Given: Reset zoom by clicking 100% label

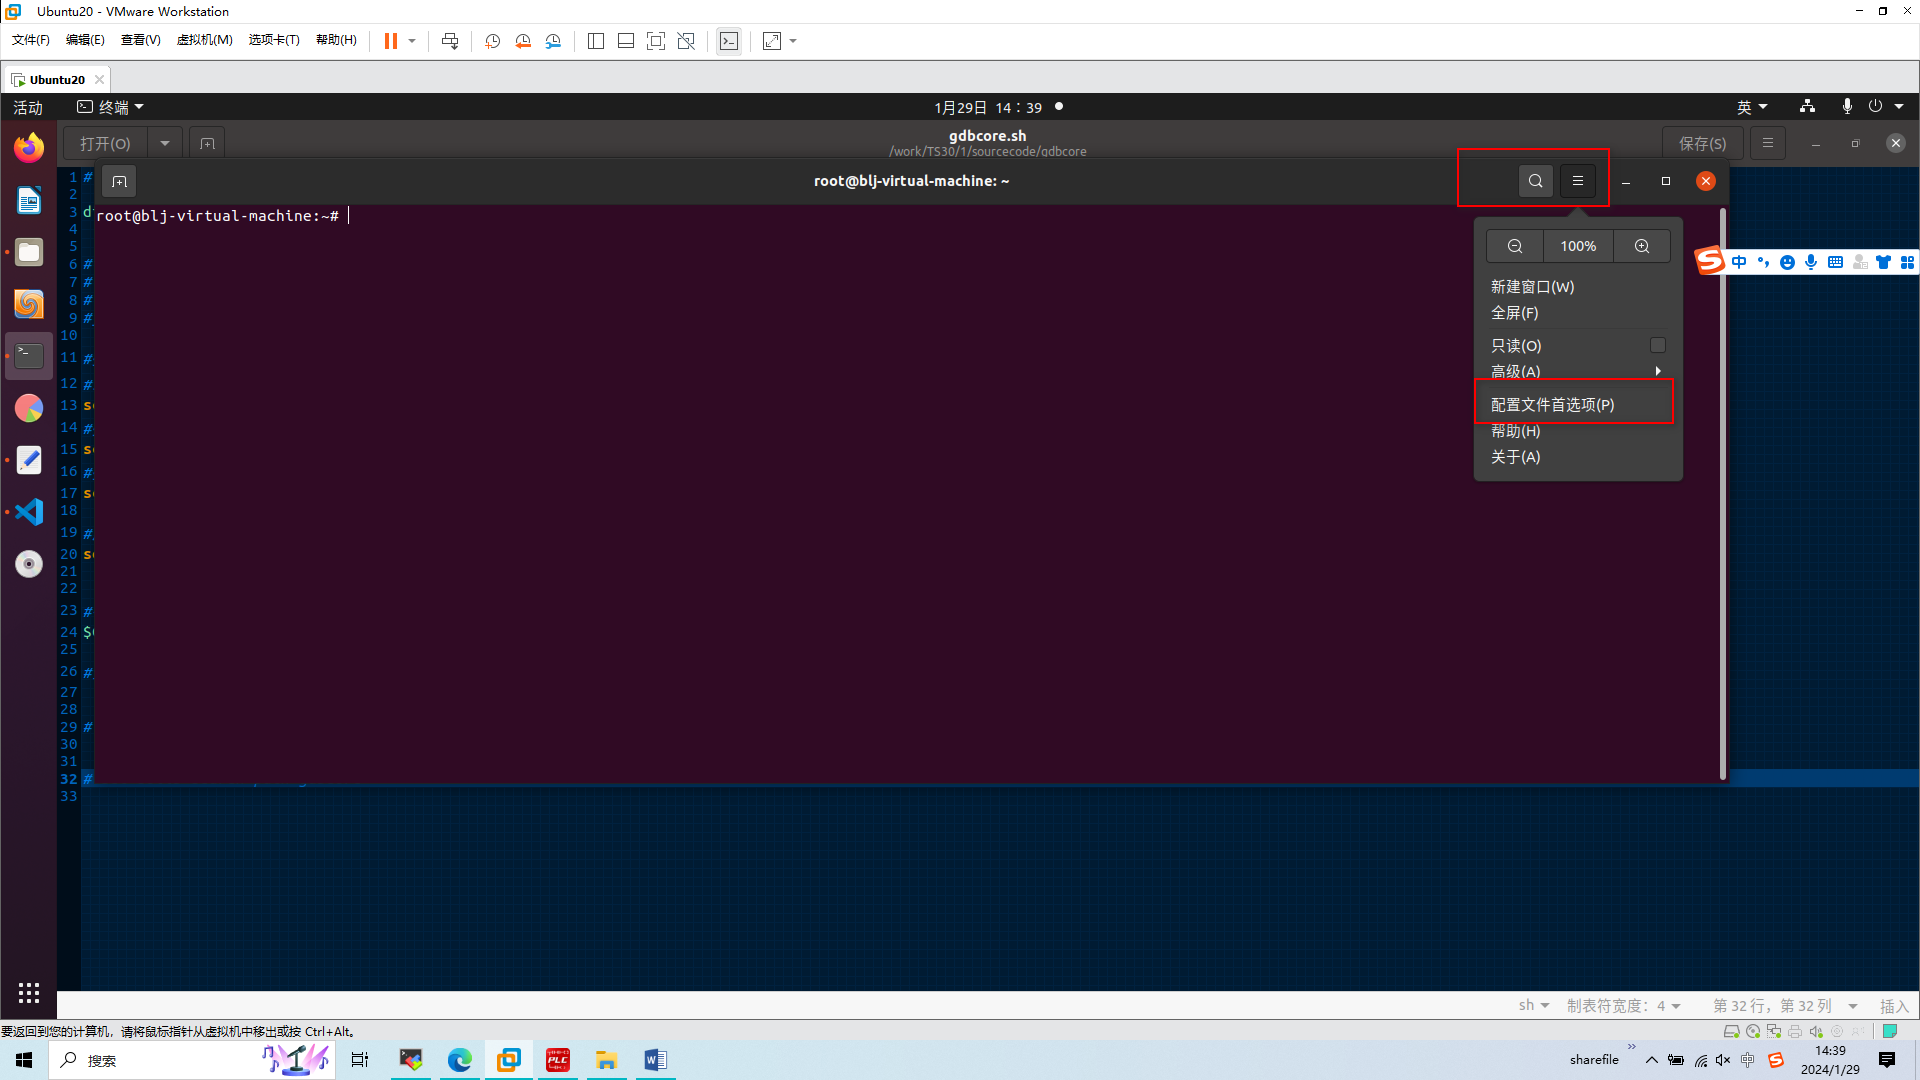Looking at the screenshot, I should tap(1578, 246).
